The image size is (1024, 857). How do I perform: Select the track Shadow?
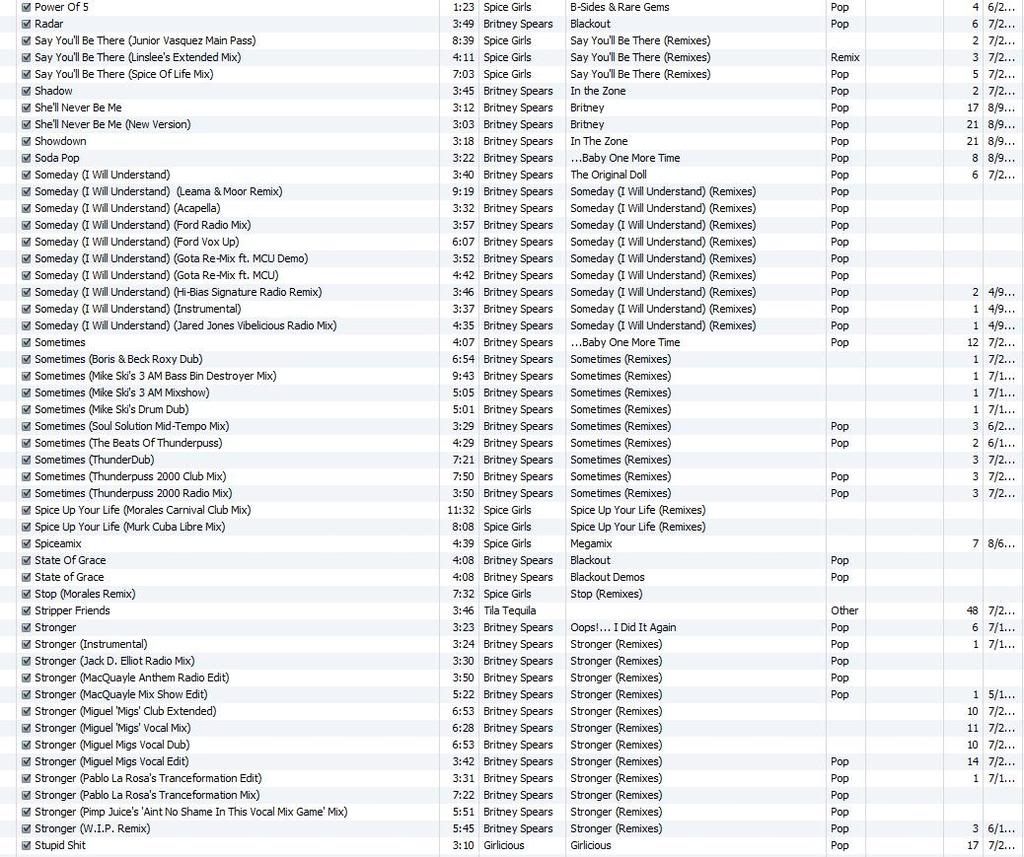tap(54, 91)
